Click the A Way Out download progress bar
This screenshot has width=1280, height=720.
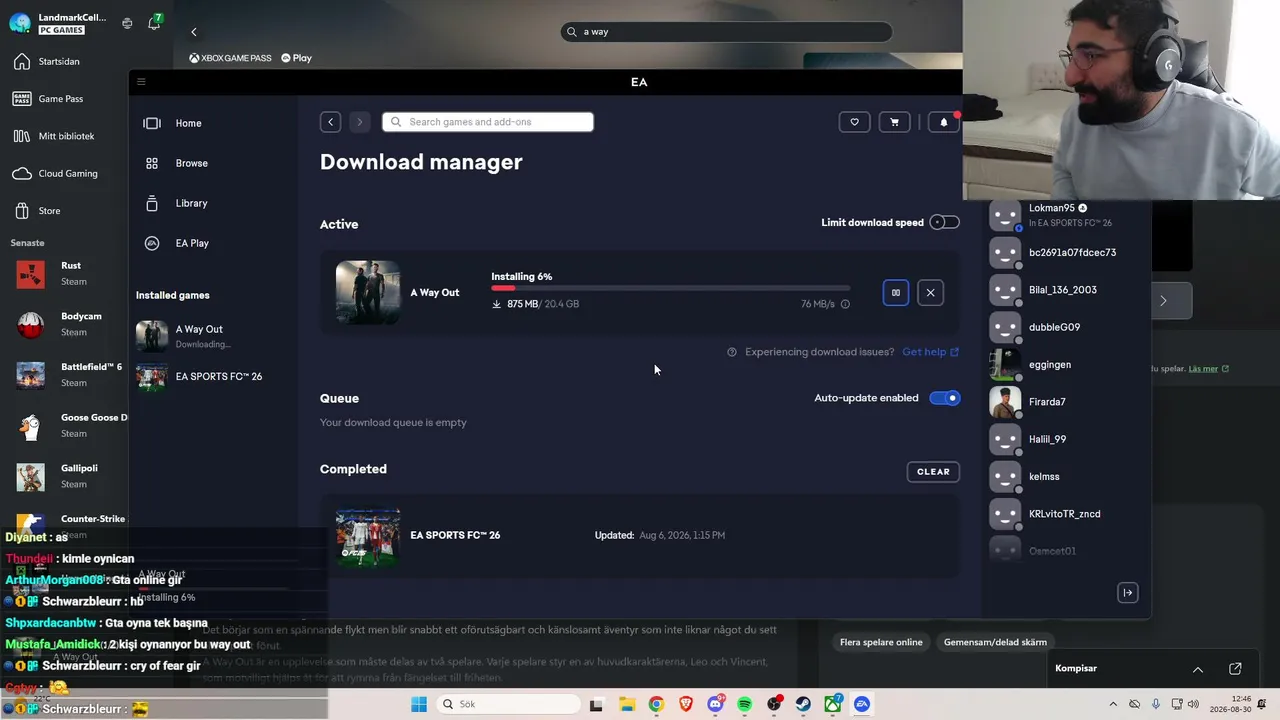click(670, 289)
